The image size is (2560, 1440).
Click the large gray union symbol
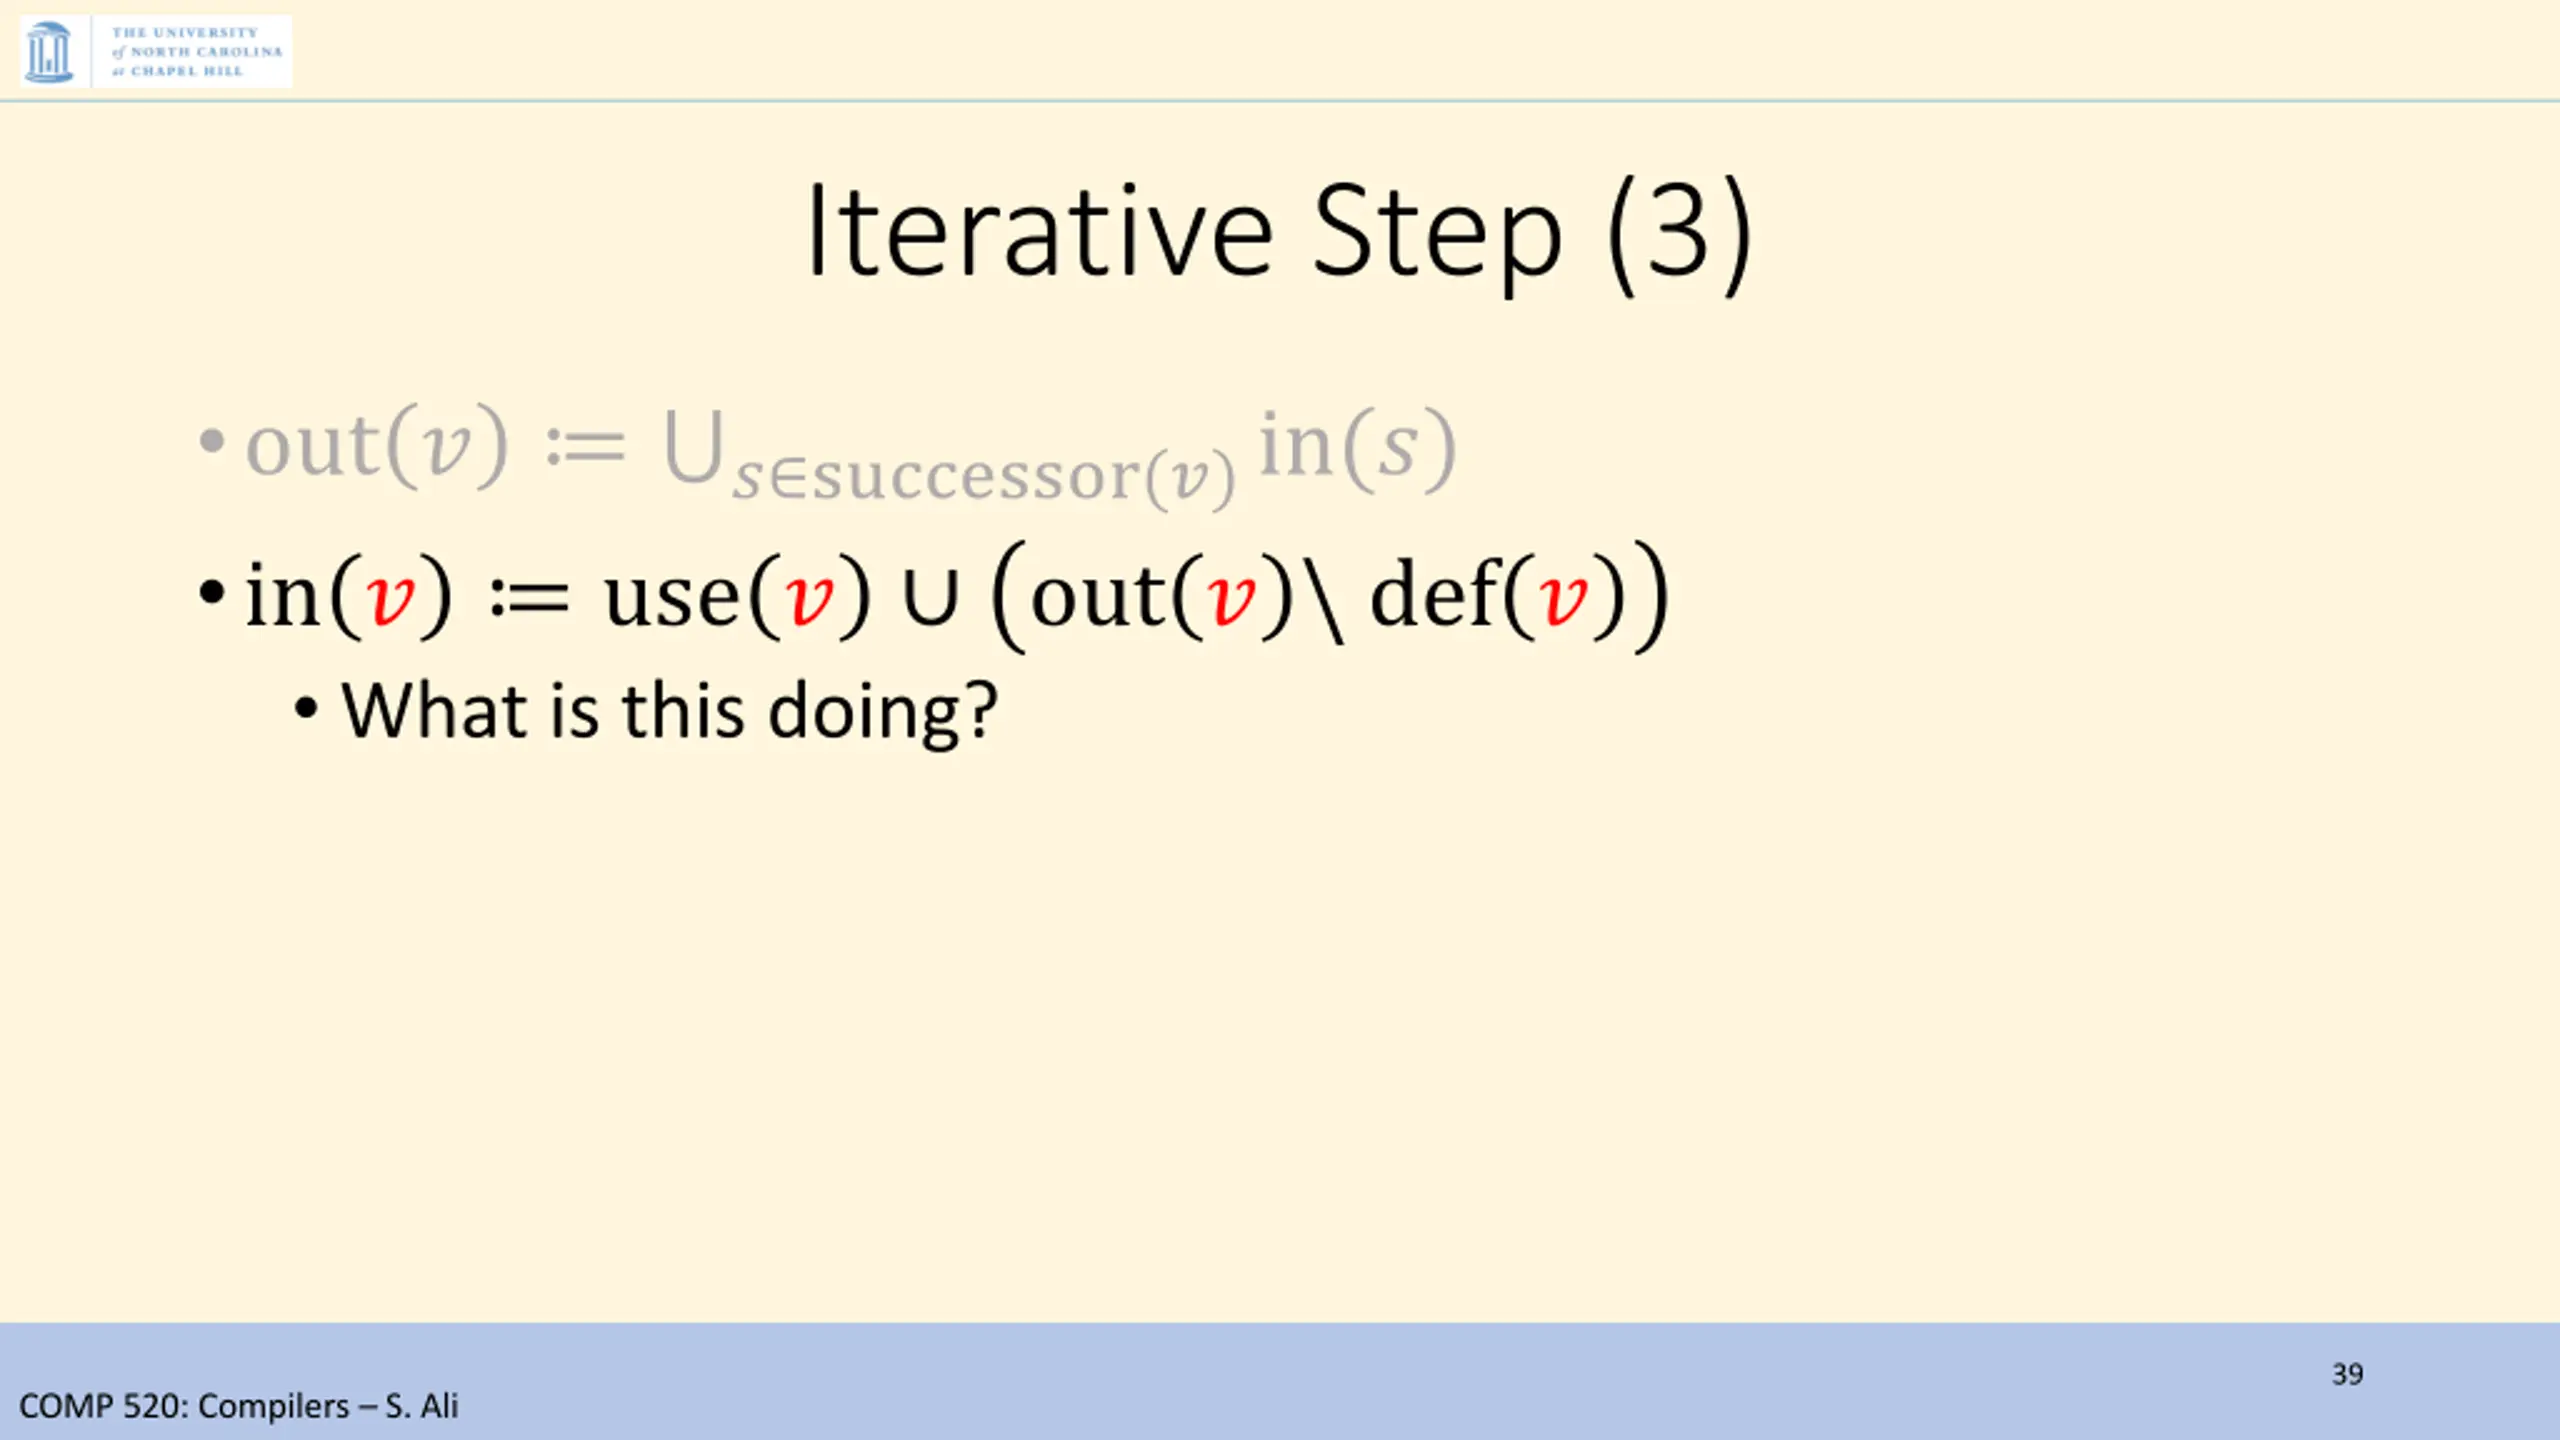[x=693, y=447]
